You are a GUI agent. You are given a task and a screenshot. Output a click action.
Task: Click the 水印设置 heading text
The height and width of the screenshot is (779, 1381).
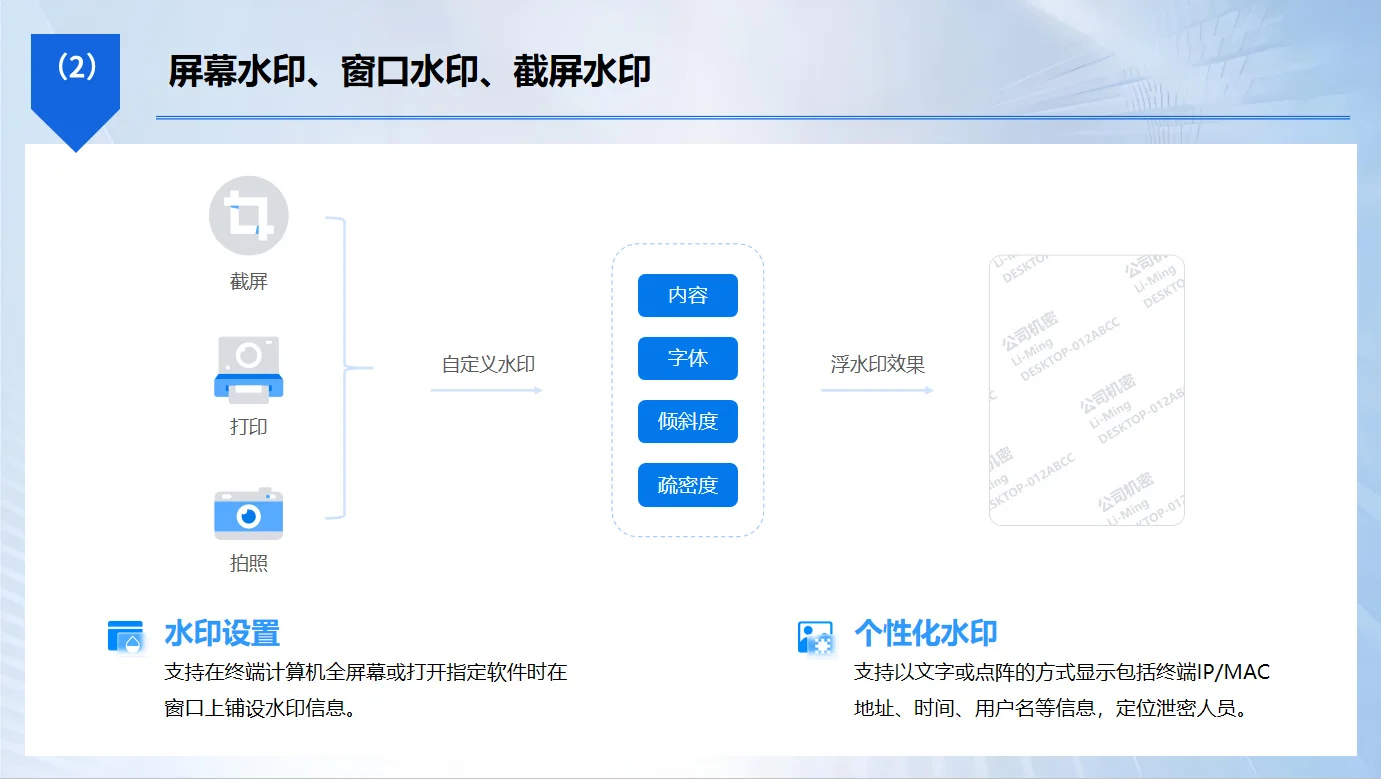coord(220,634)
